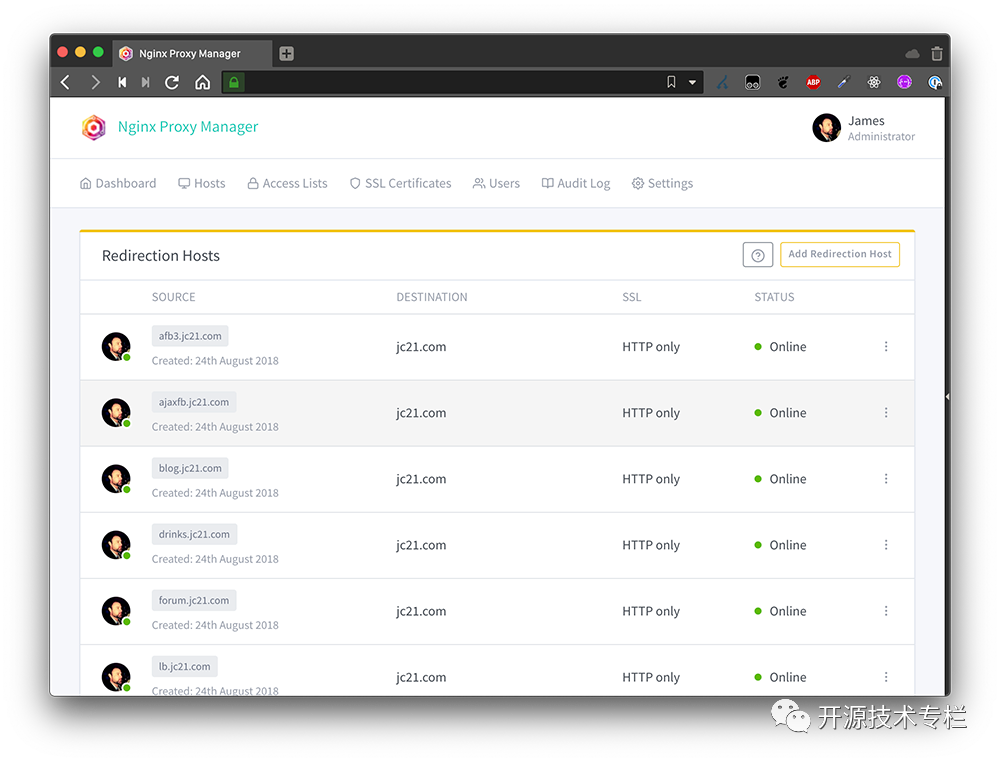This screenshot has height=762, width=1000.
Task: Open the bookmark dropdown arrow
Action: 692,82
